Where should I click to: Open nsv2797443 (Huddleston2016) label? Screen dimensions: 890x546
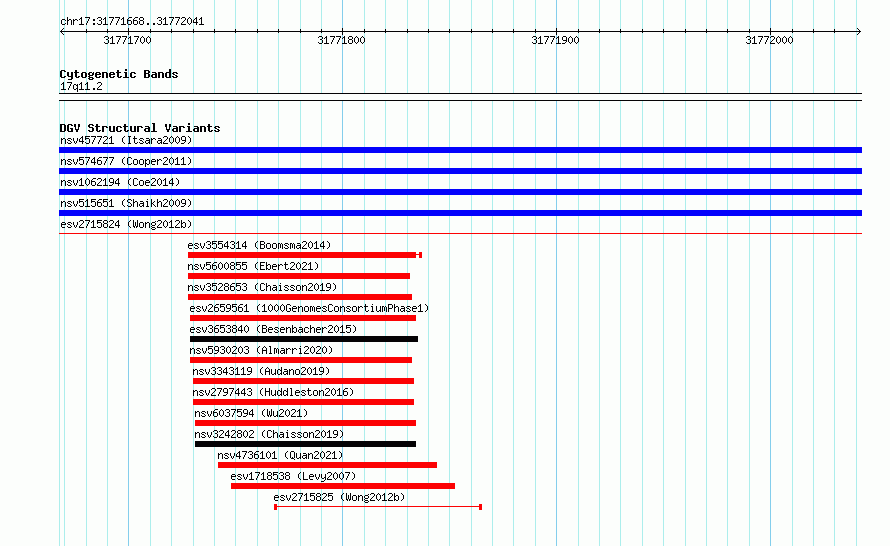[273, 392]
